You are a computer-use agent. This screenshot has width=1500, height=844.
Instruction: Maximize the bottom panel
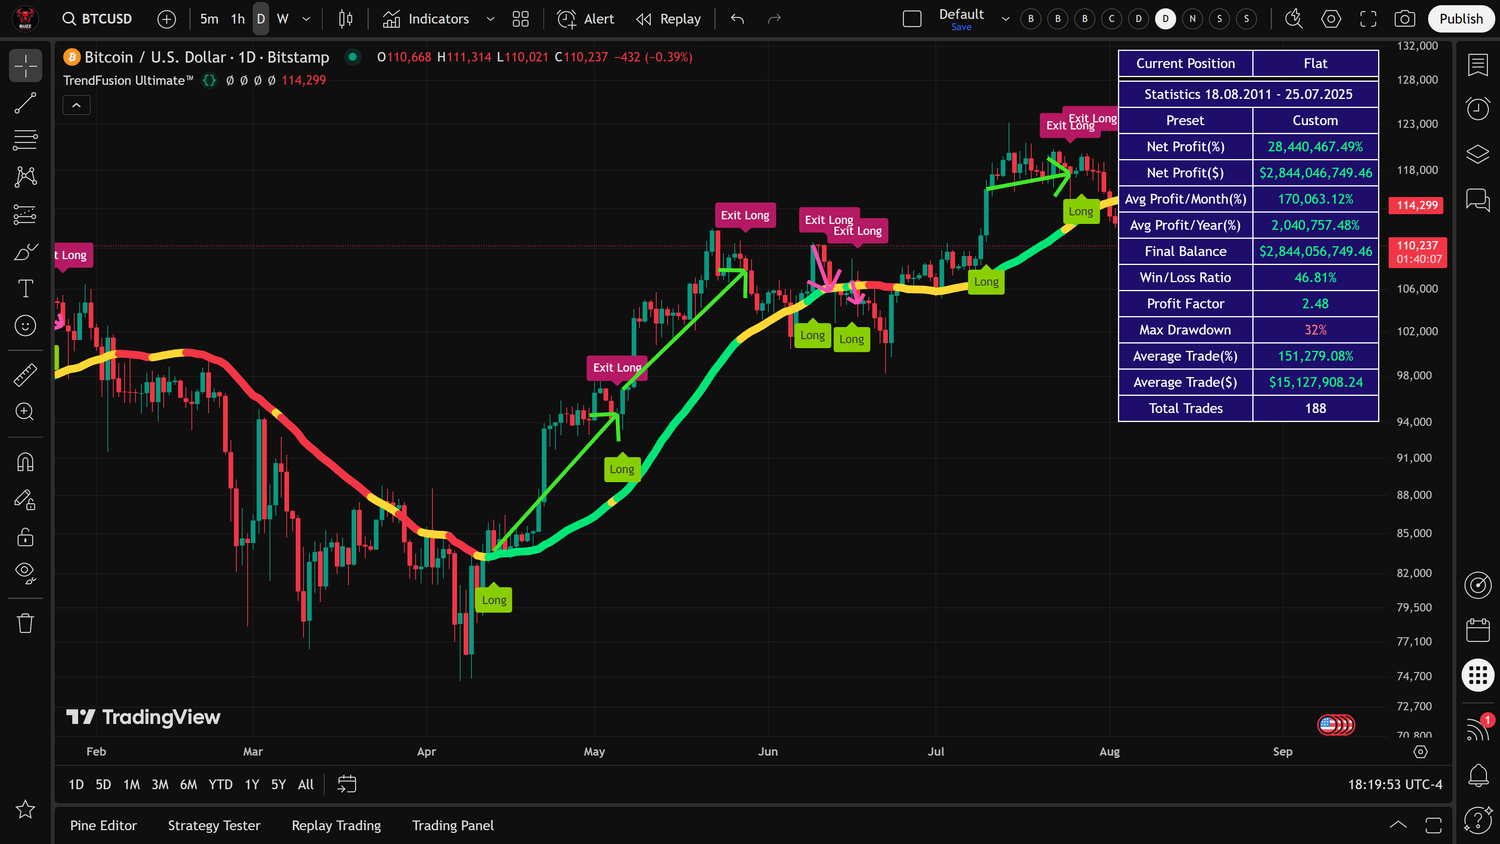click(1433, 825)
